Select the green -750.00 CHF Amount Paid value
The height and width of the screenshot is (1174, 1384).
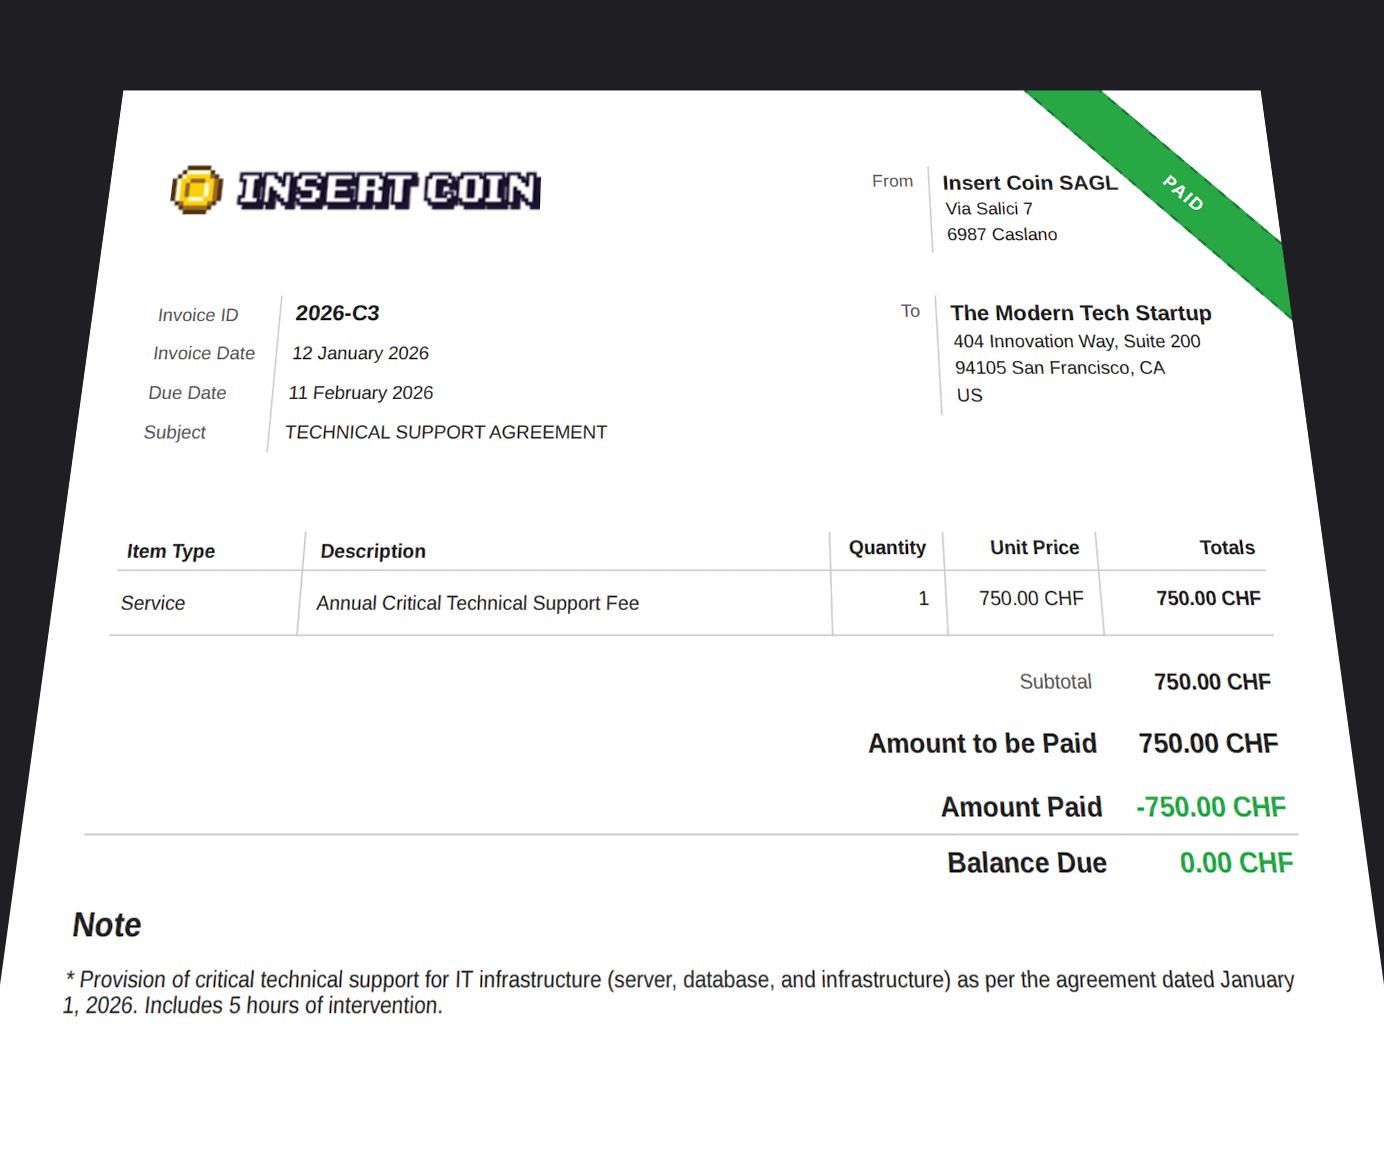click(1210, 807)
